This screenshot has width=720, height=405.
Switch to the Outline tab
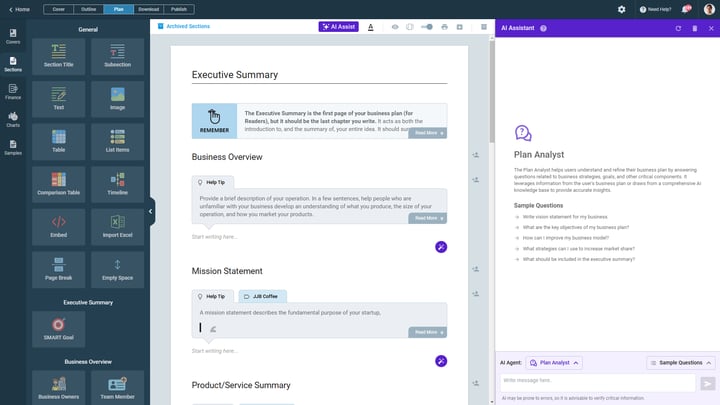coord(89,9)
